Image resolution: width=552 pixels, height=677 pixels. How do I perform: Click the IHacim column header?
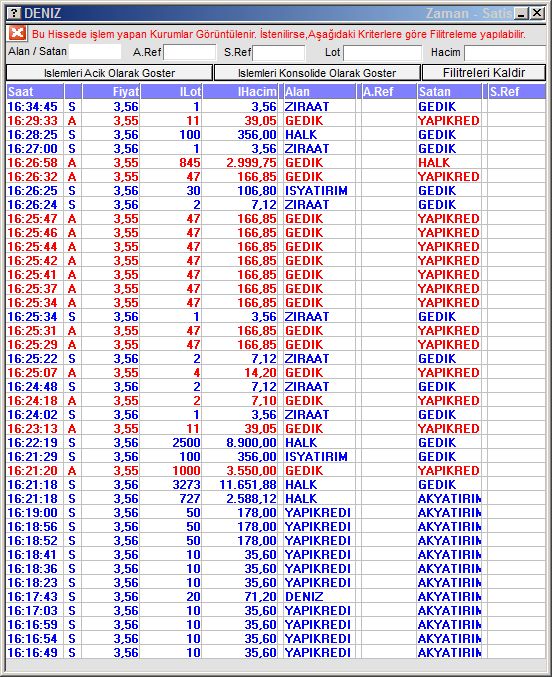point(240,92)
